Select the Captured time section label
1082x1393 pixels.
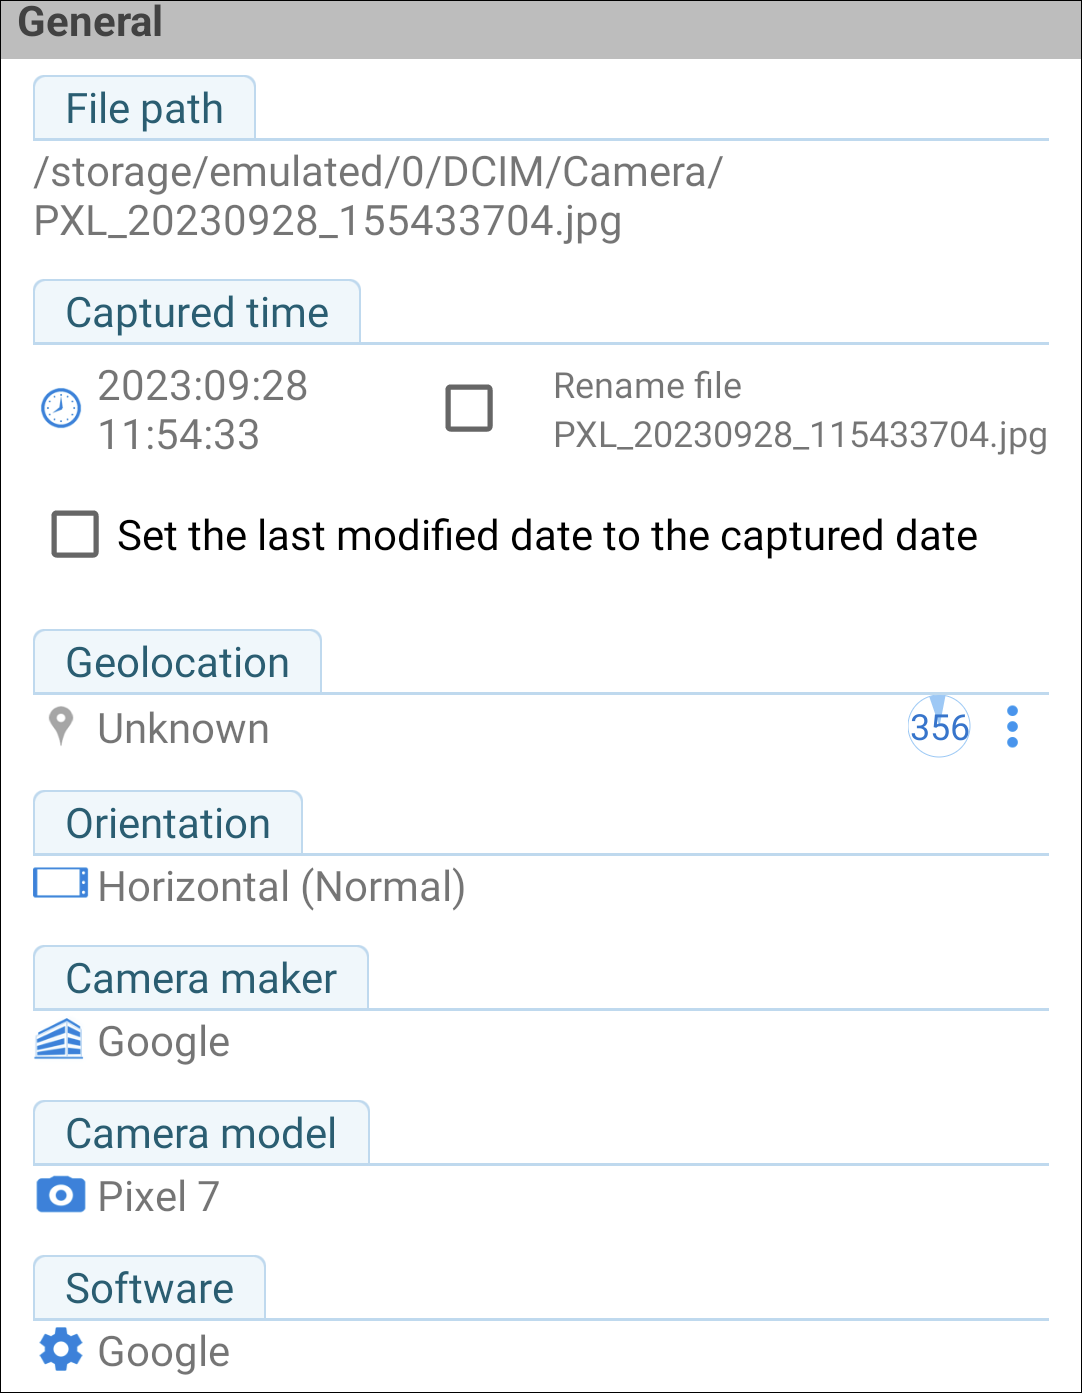pyautogui.click(x=197, y=313)
